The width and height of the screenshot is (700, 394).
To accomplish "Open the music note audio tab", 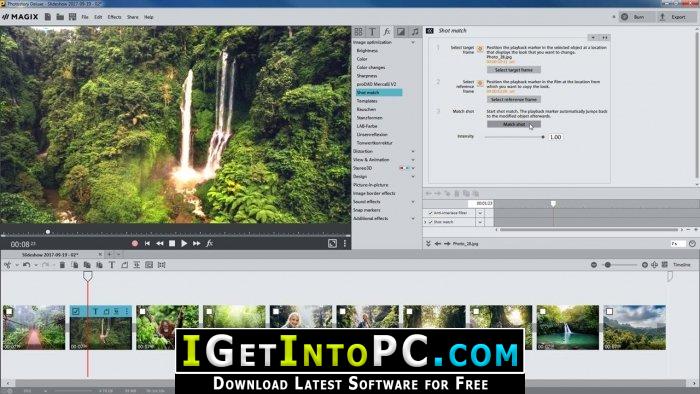I will click(x=415, y=32).
